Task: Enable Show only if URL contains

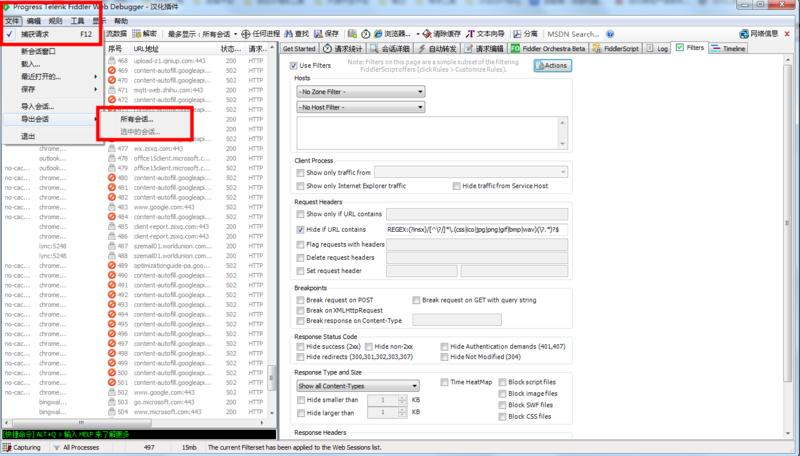Action: [x=301, y=214]
